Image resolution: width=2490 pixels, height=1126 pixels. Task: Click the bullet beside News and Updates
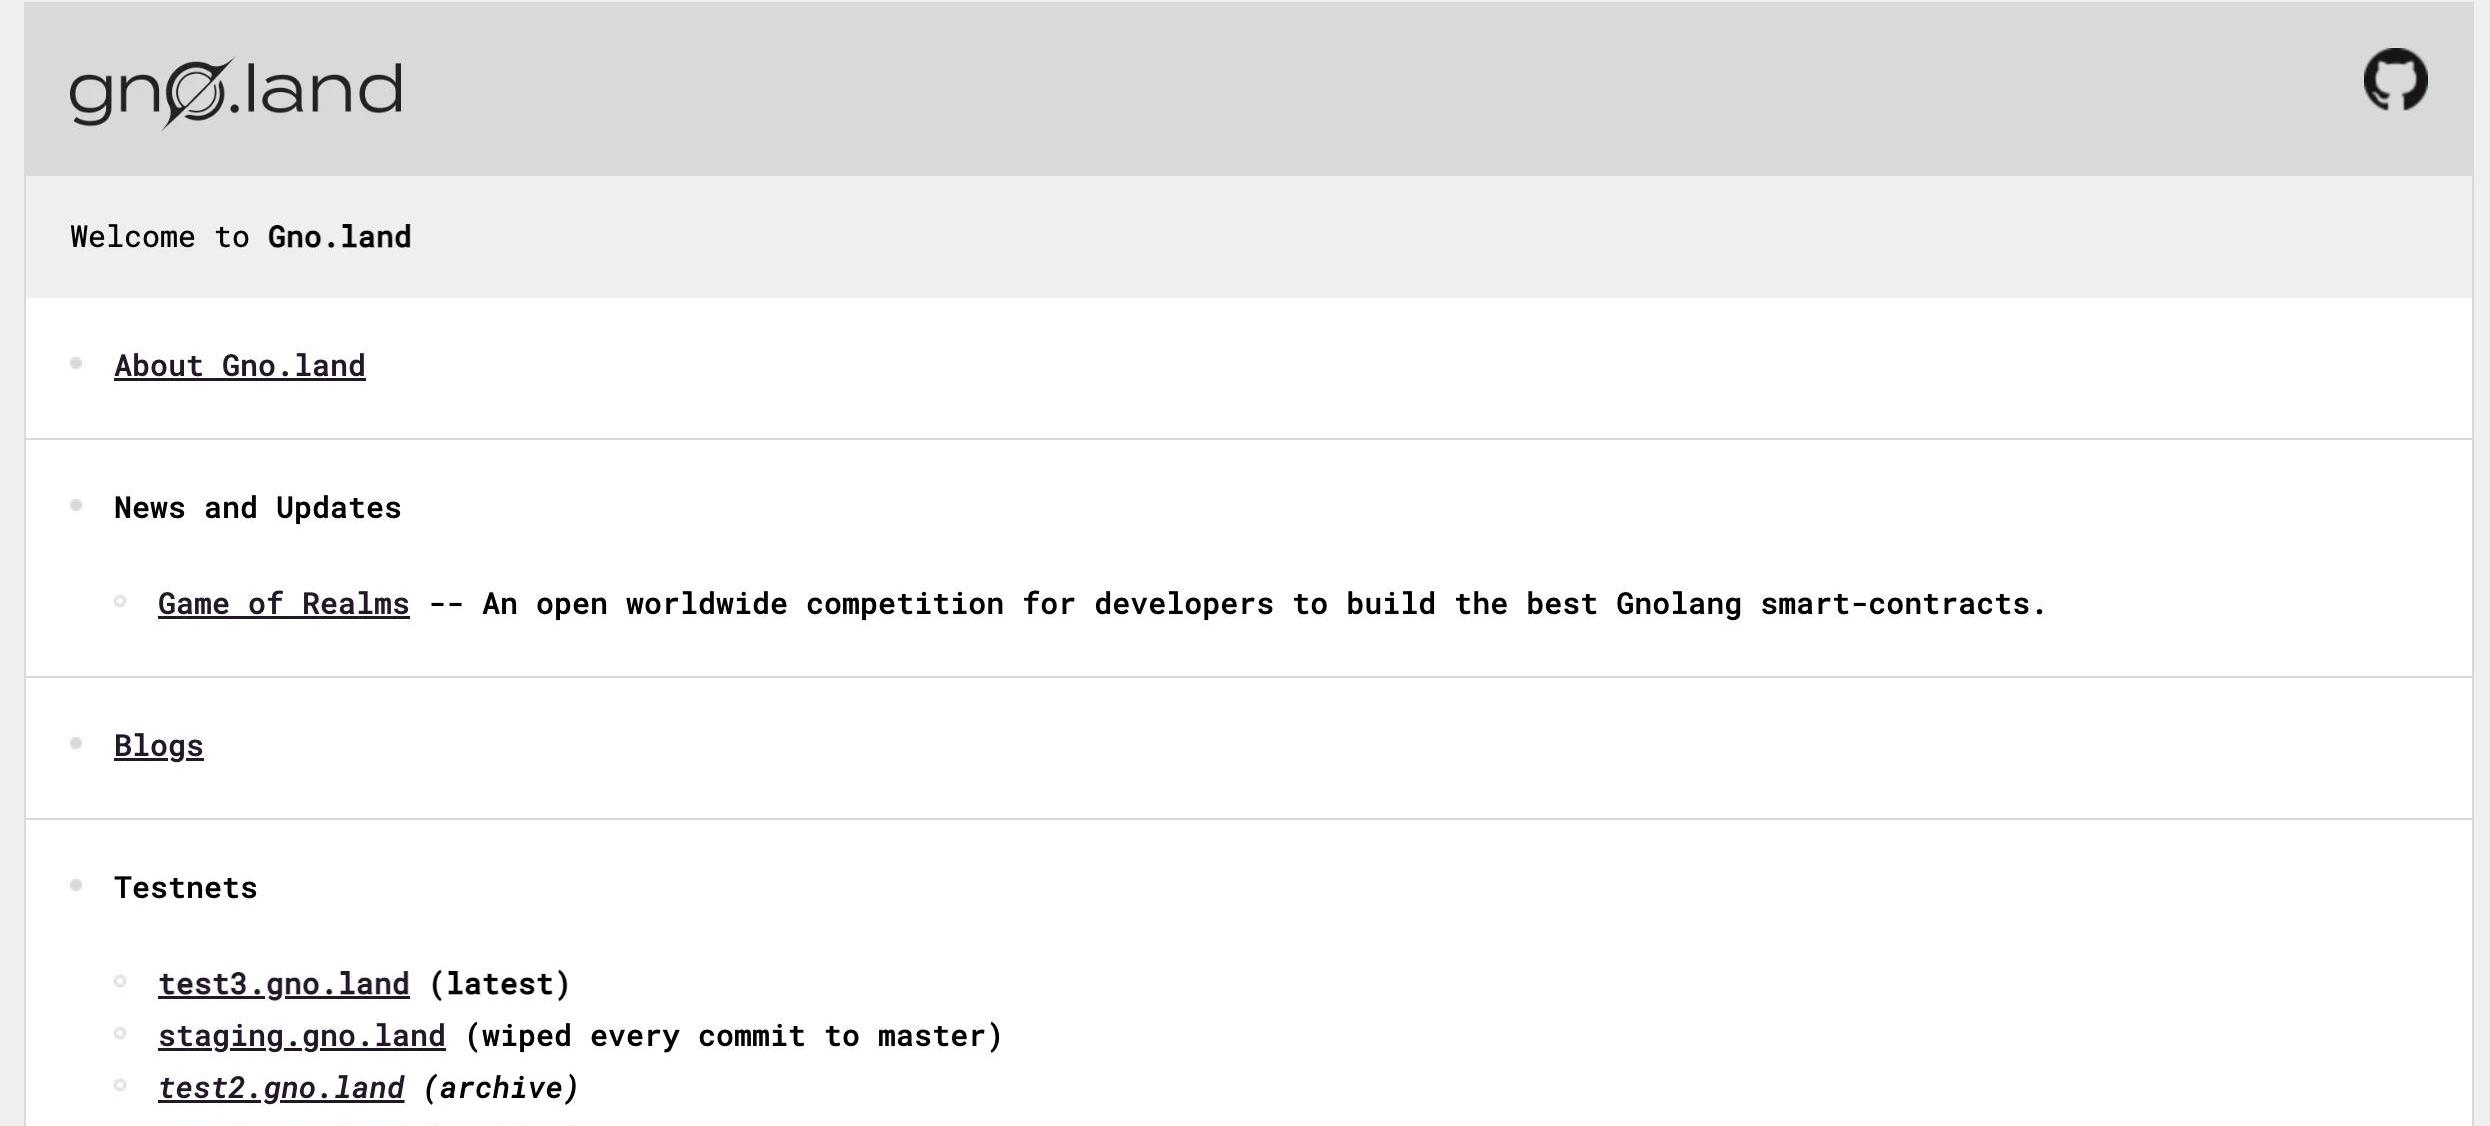(x=76, y=505)
